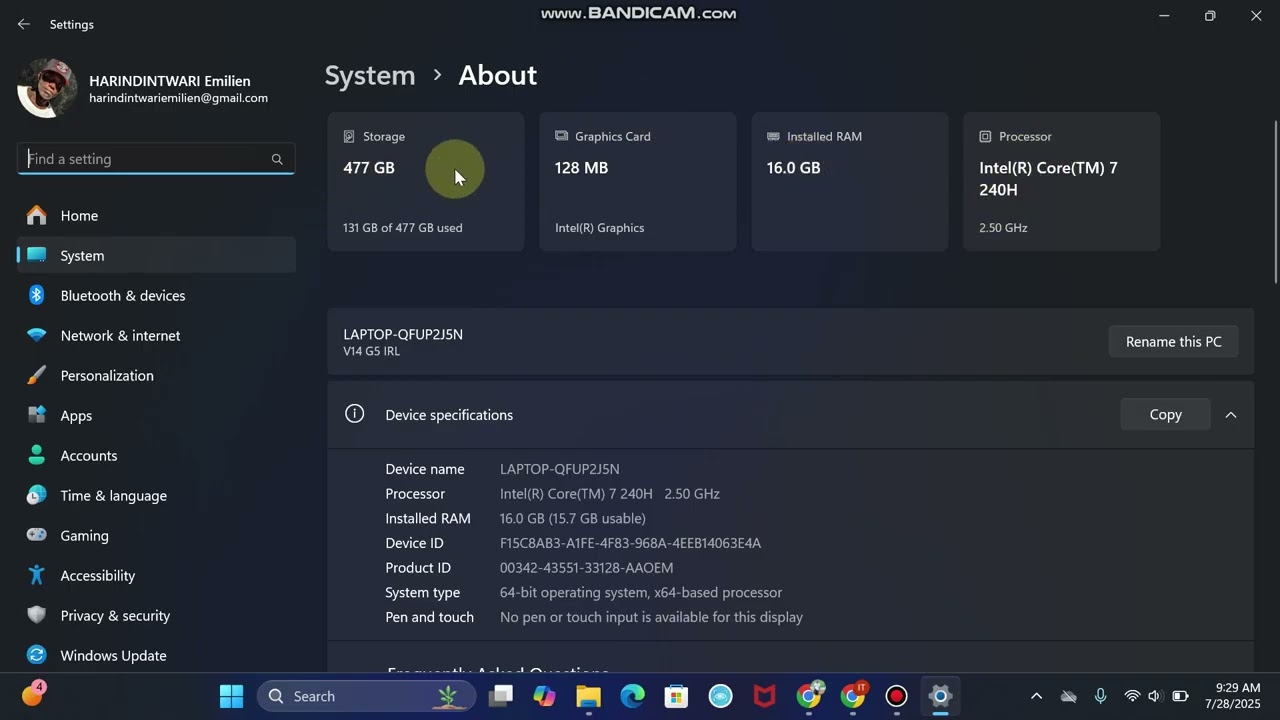The height and width of the screenshot is (720, 1280).
Task: Click the search magnifier in Find a setting
Action: click(x=277, y=159)
